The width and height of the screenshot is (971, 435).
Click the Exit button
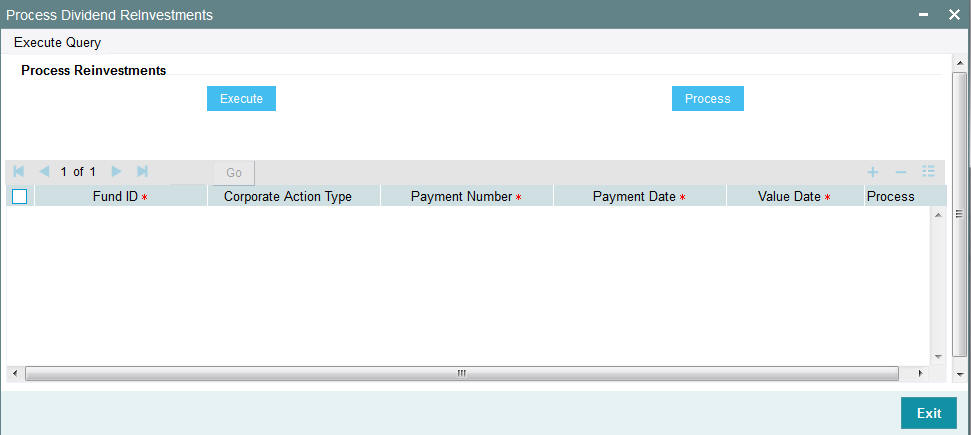(929, 413)
